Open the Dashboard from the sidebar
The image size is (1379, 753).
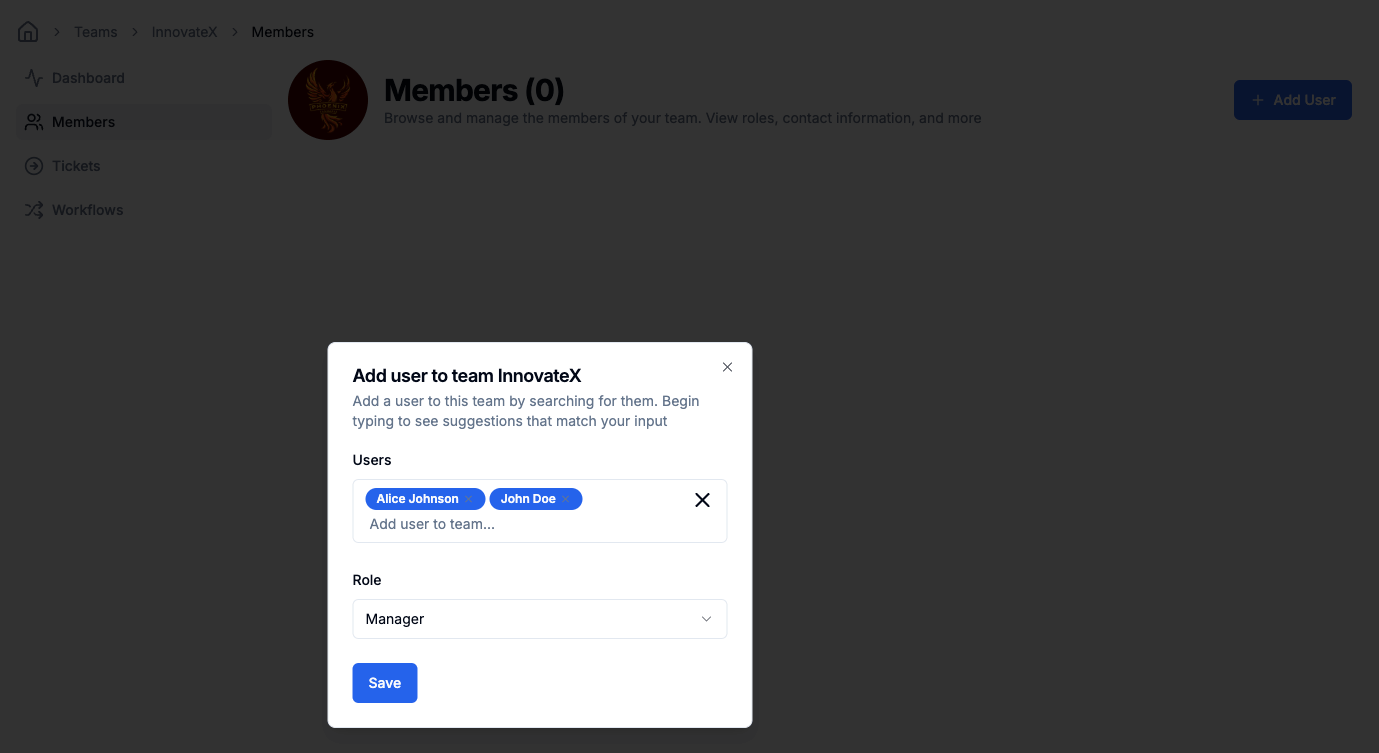coord(35,77)
